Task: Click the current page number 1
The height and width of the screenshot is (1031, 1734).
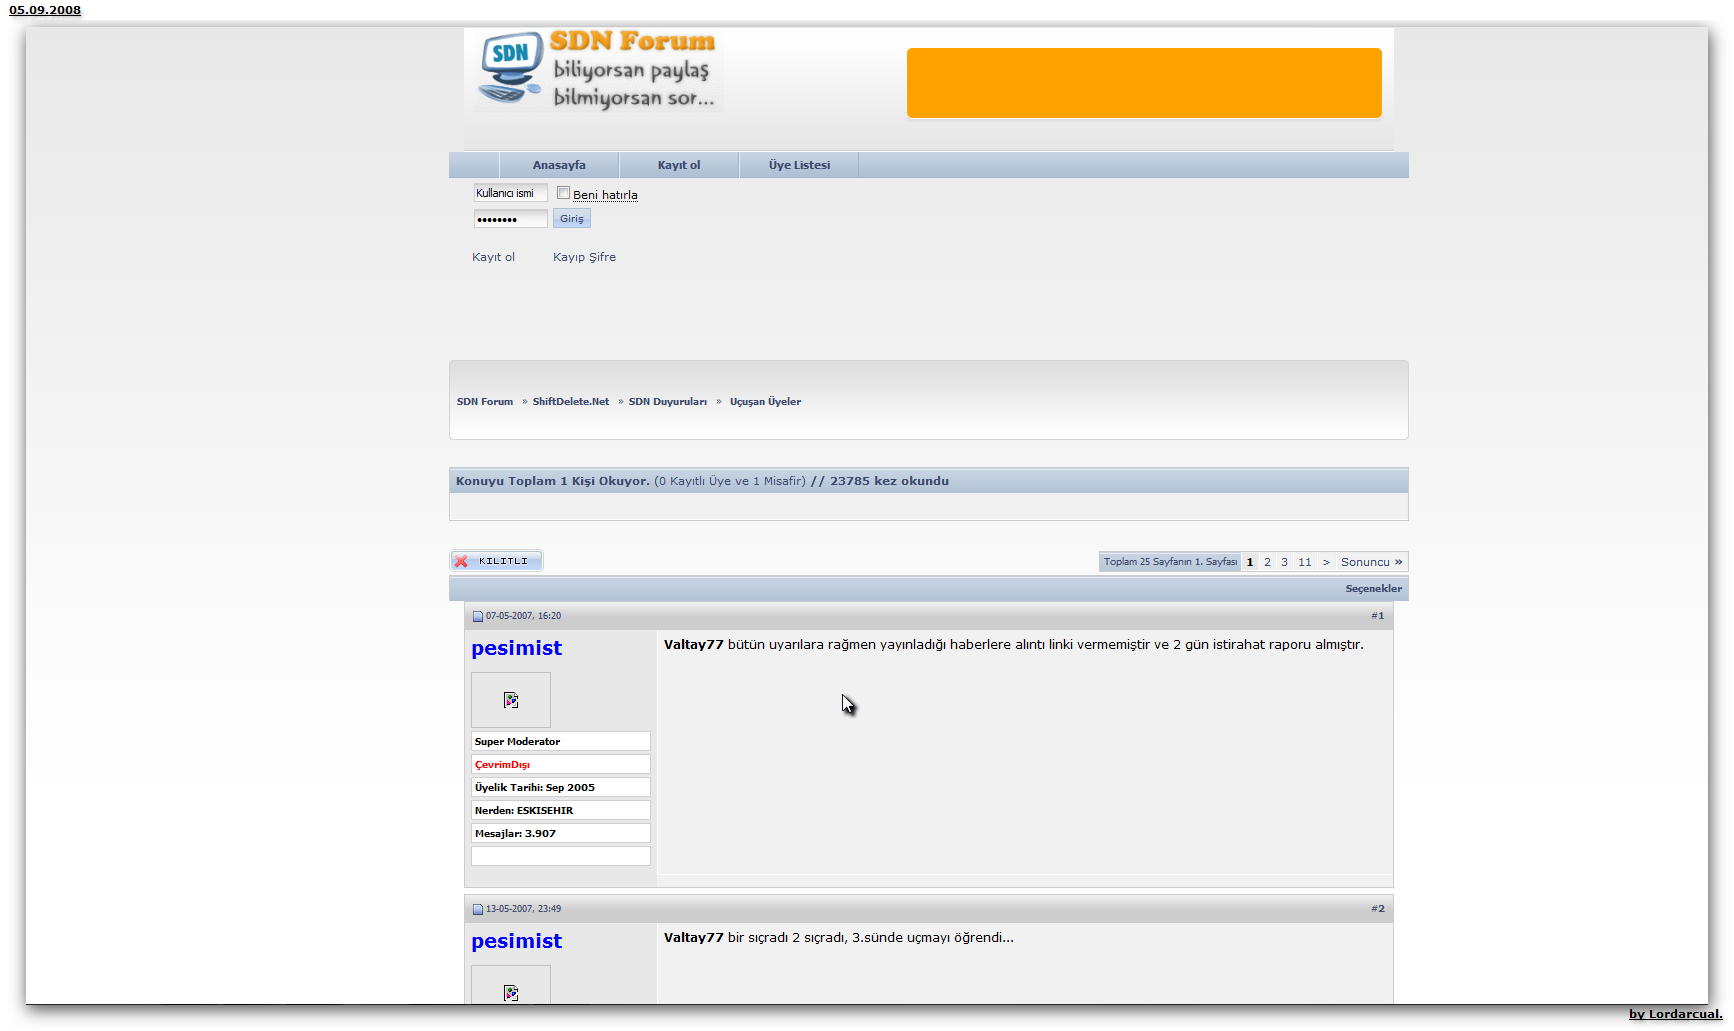Action: (1250, 562)
